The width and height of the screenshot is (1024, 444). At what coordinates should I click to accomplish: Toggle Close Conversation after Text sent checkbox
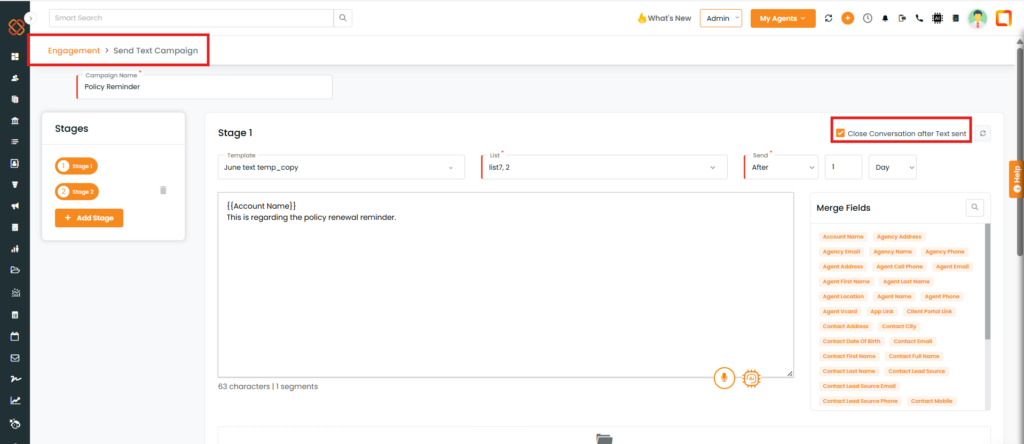coord(841,133)
